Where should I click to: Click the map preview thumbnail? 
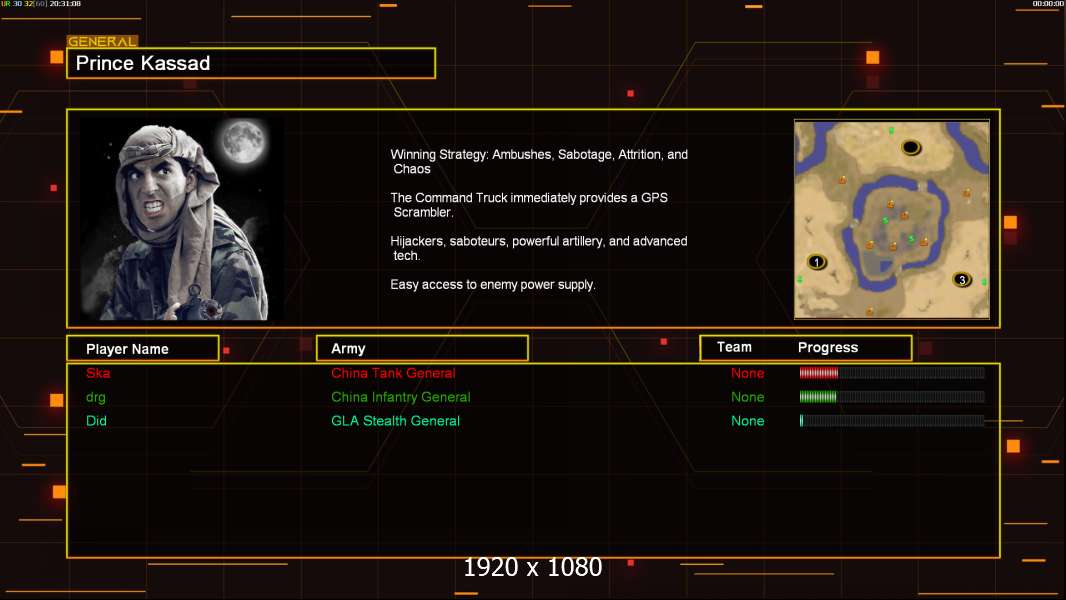pyautogui.click(x=892, y=219)
